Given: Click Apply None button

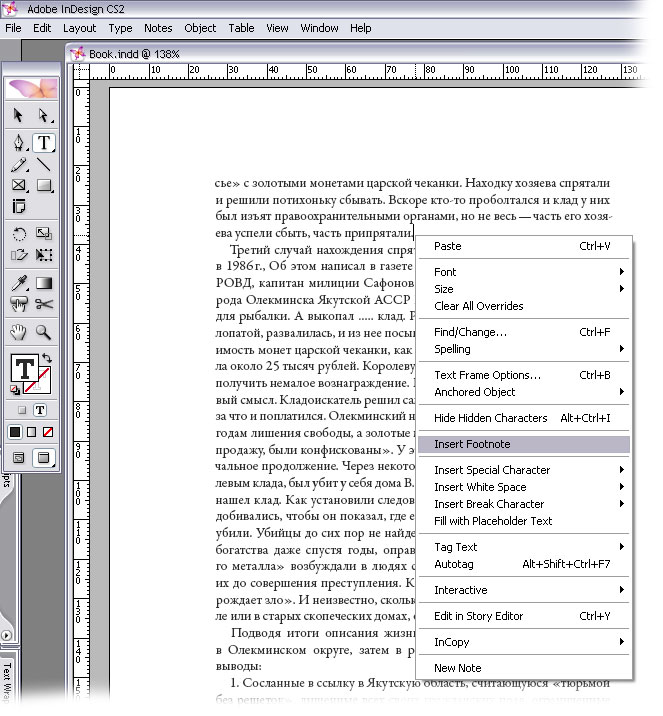Looking at the screenshot, I should click(x=48, y=432).
